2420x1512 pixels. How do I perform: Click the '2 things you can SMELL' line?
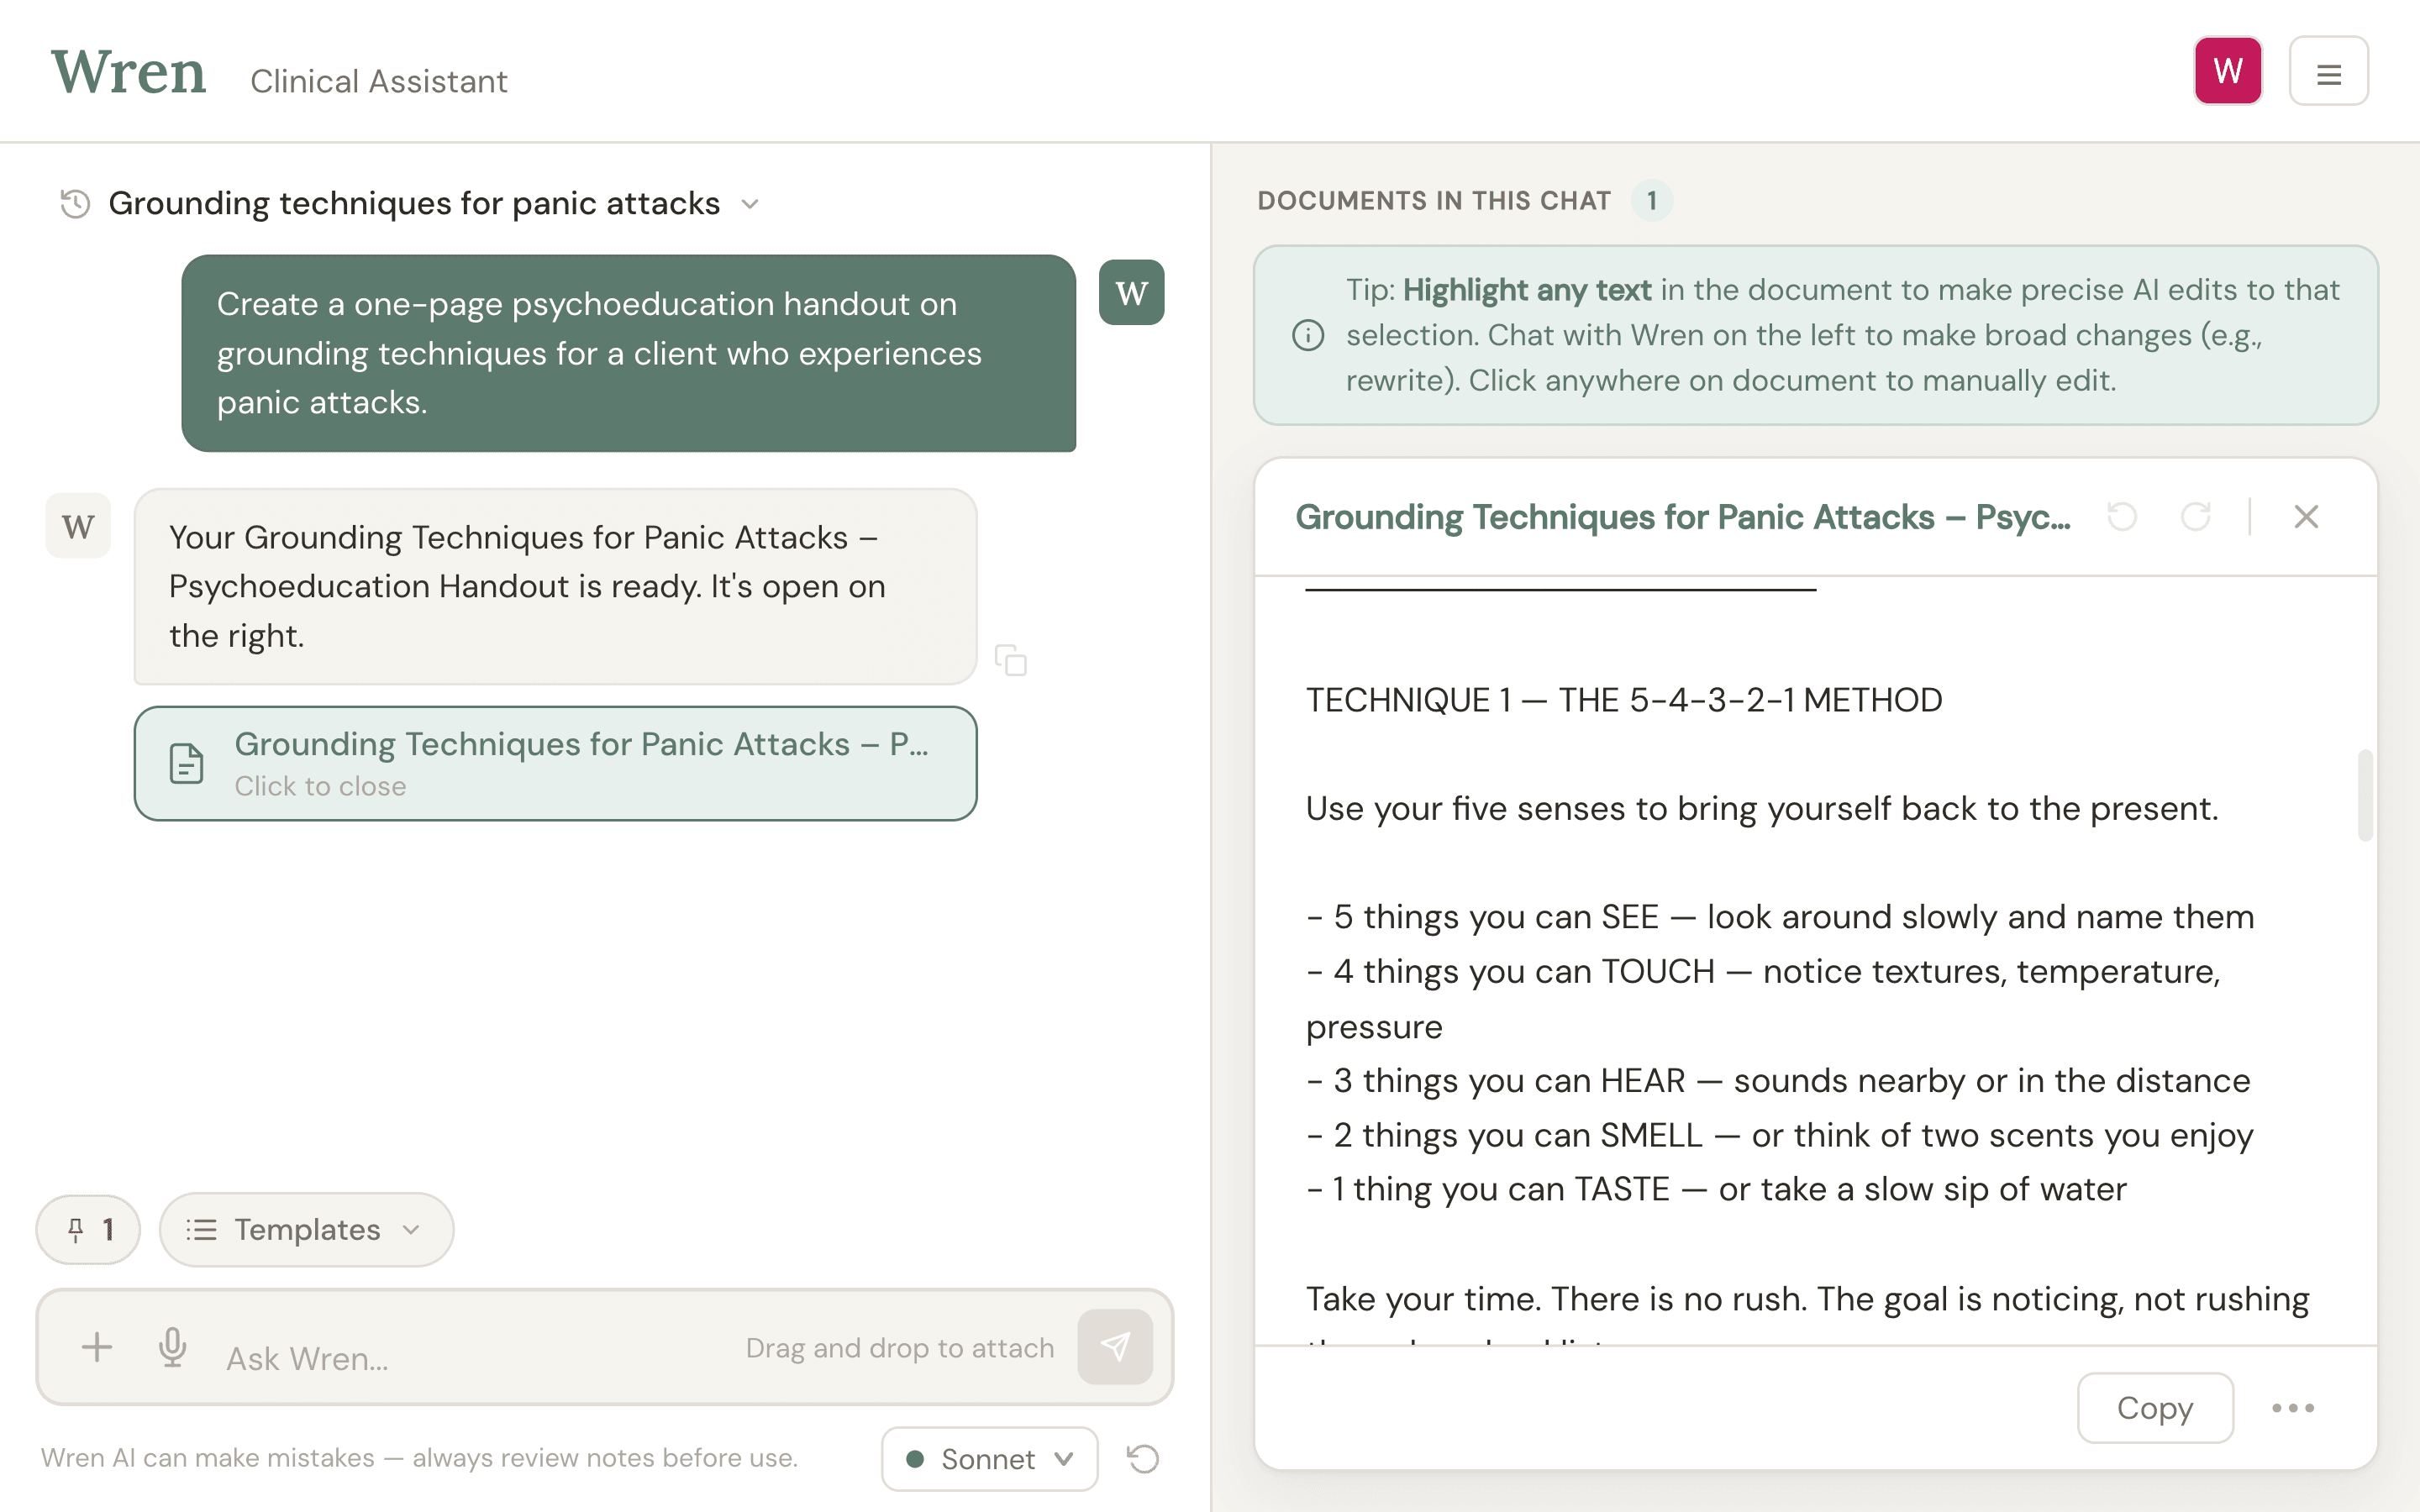pyautogui.click(x=1780, y=1136)
